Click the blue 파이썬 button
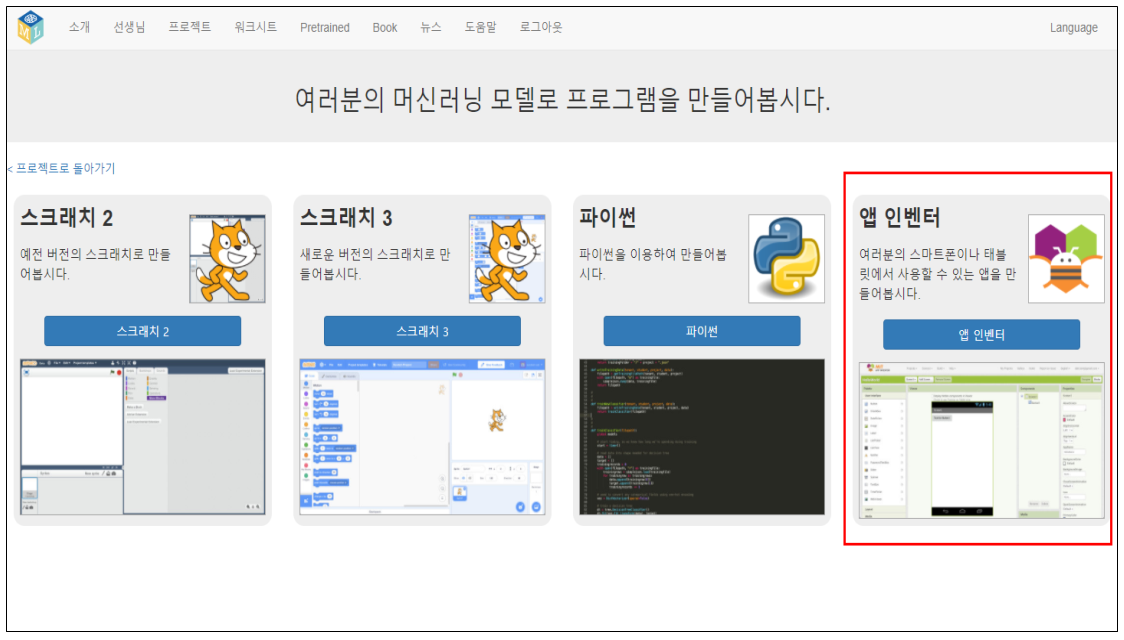The image size is (1124, 640). point(702,331)
